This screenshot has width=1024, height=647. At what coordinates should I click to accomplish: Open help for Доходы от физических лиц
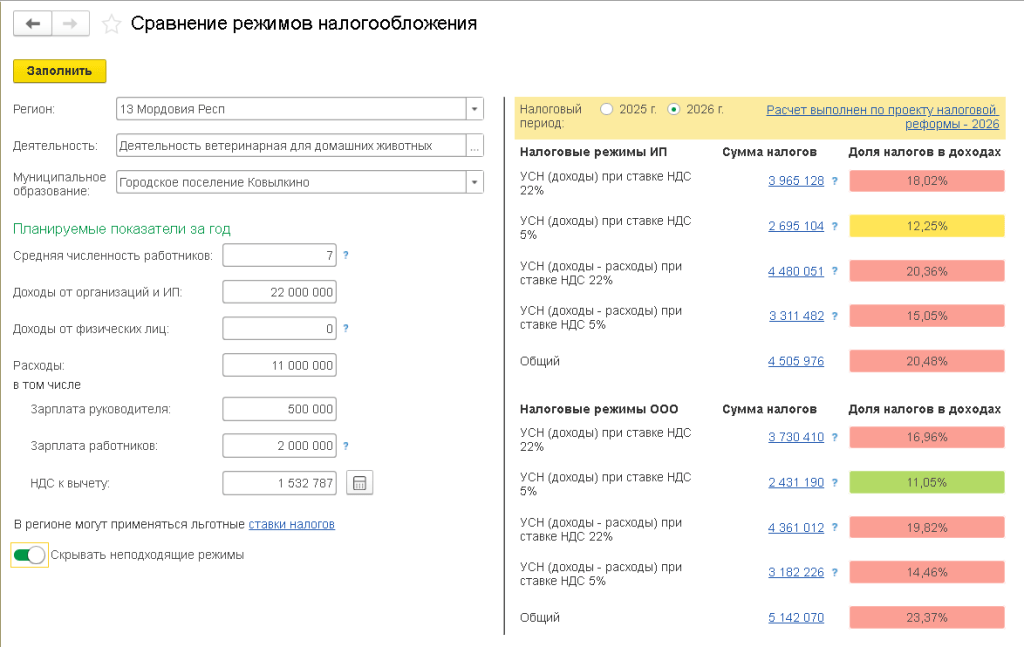tap(346, 328)
